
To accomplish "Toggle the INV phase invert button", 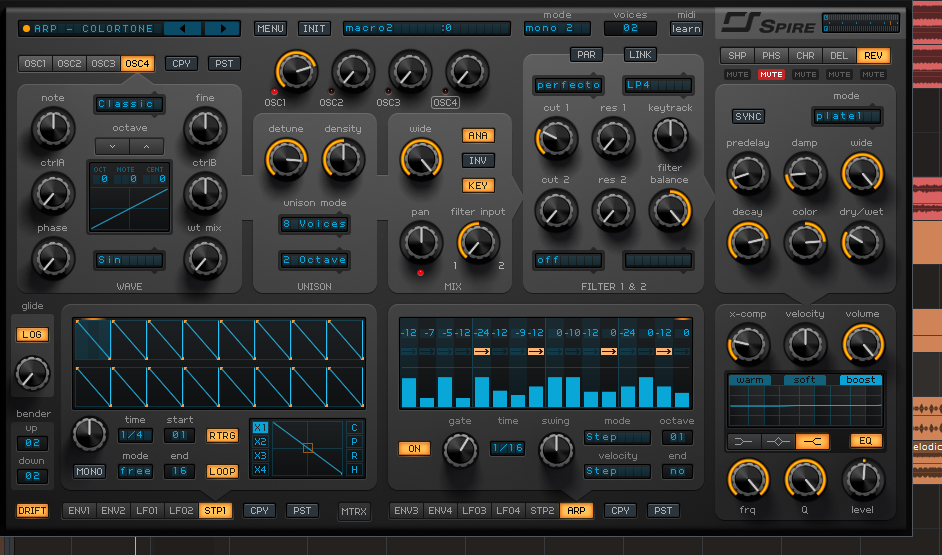I will pyautogui.click(x=478, y=160).
